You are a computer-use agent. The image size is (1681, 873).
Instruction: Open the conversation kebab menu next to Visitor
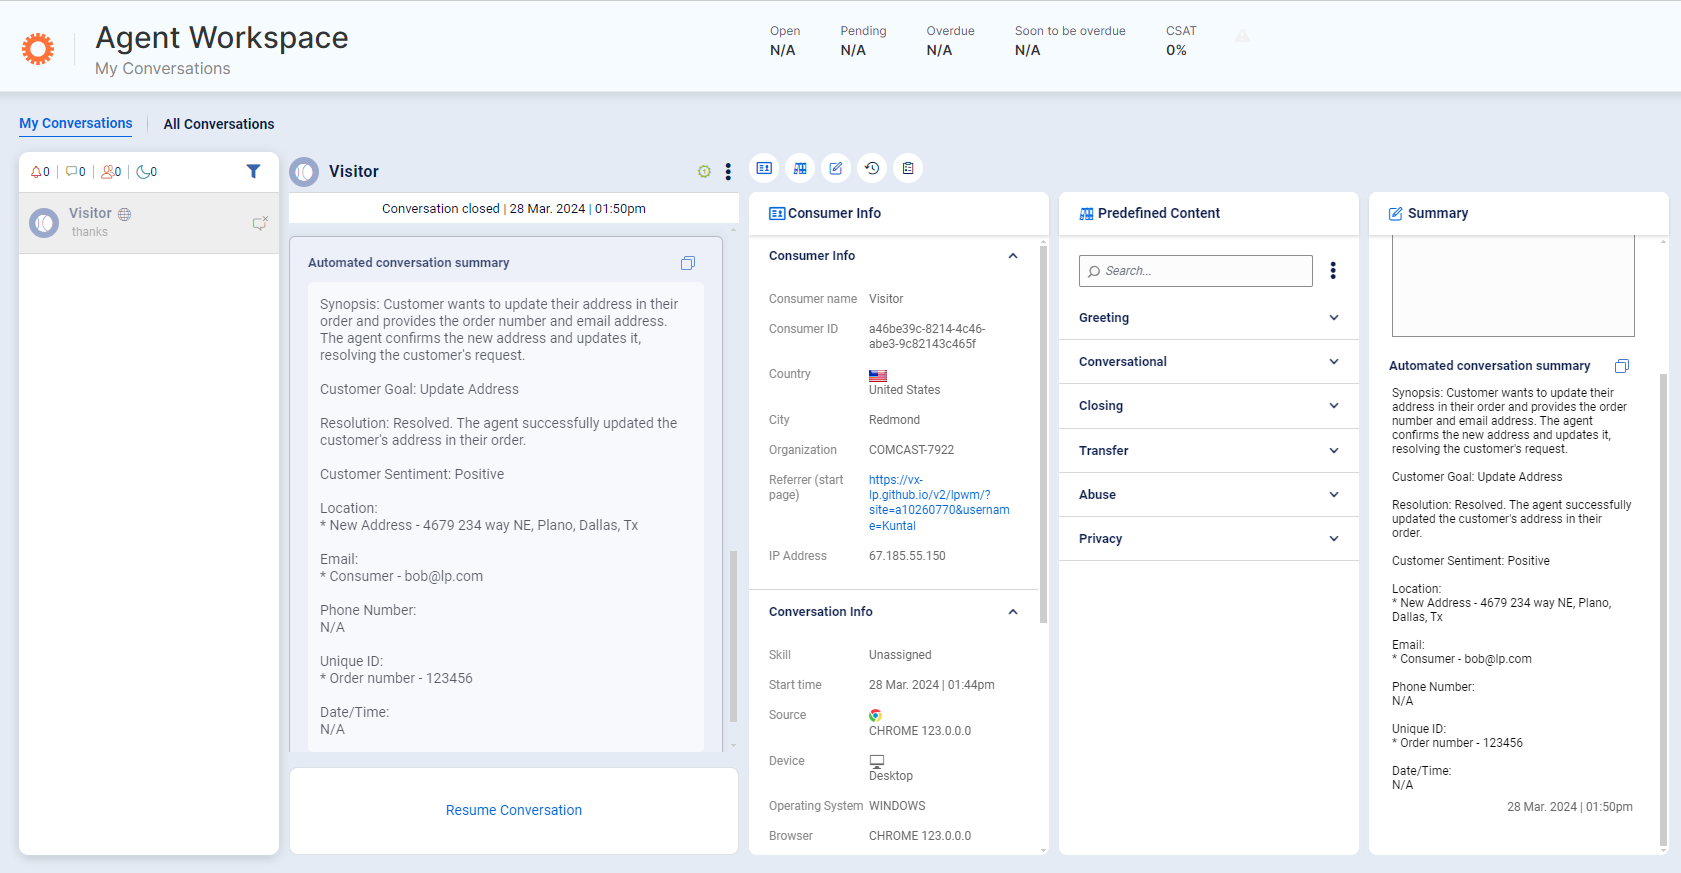click(x=728, y=172)
